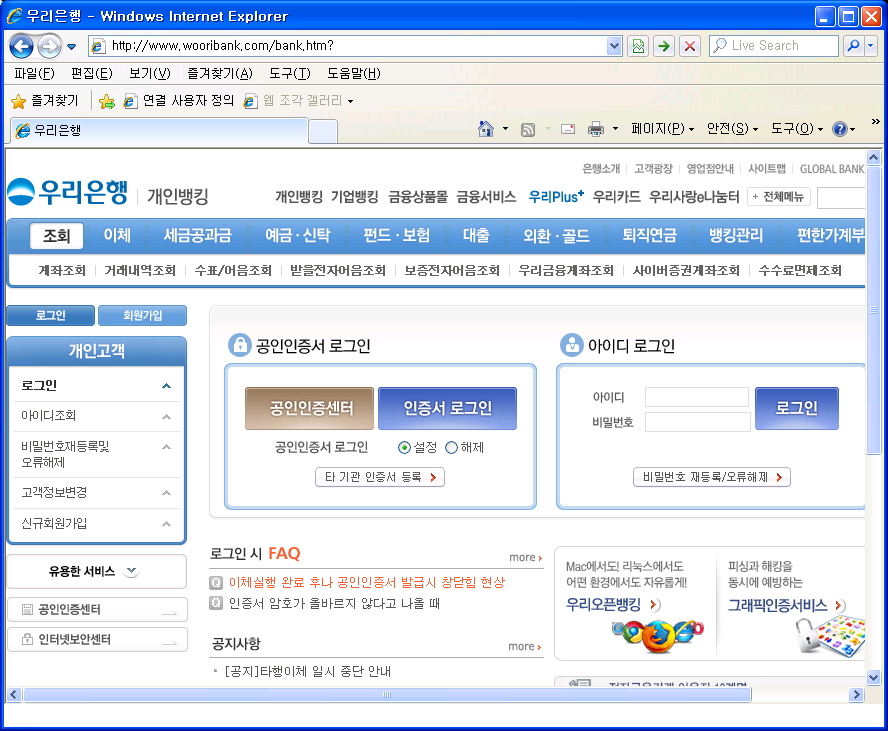Click the Live Search input box
This screenshot has height=731, width=888.
coord(774,45)
